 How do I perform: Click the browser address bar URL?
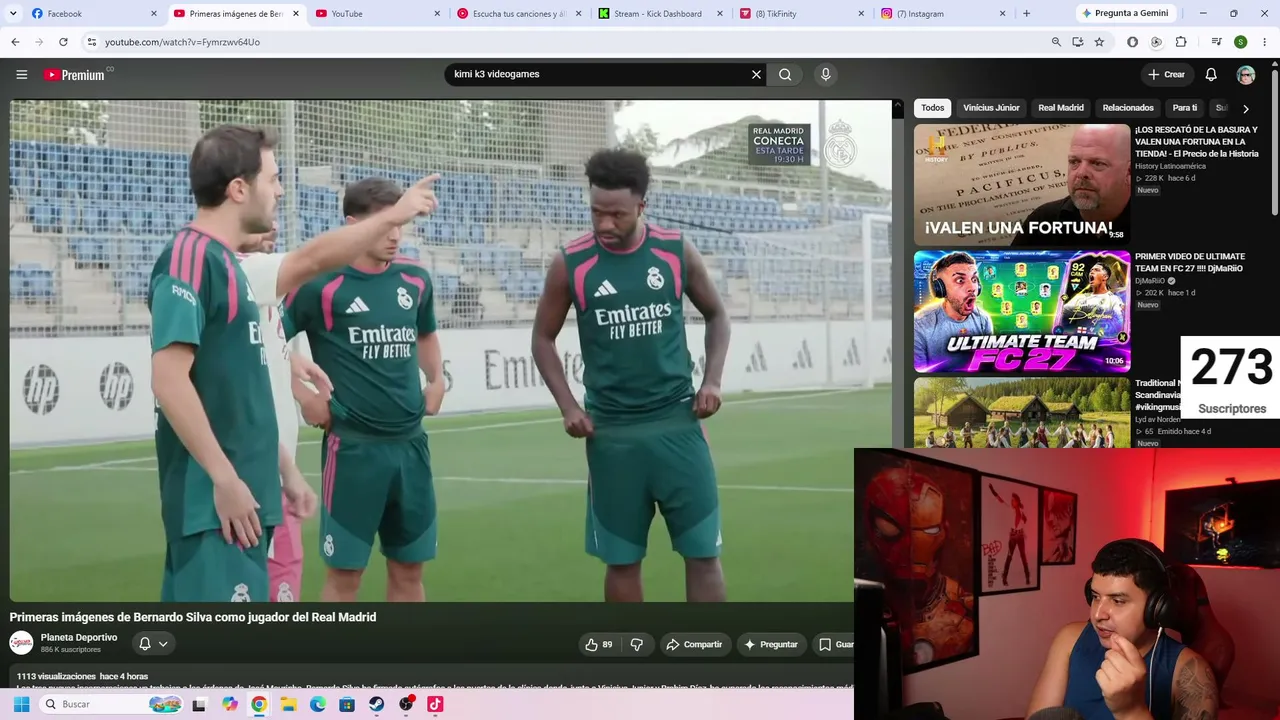click(182, 42)
